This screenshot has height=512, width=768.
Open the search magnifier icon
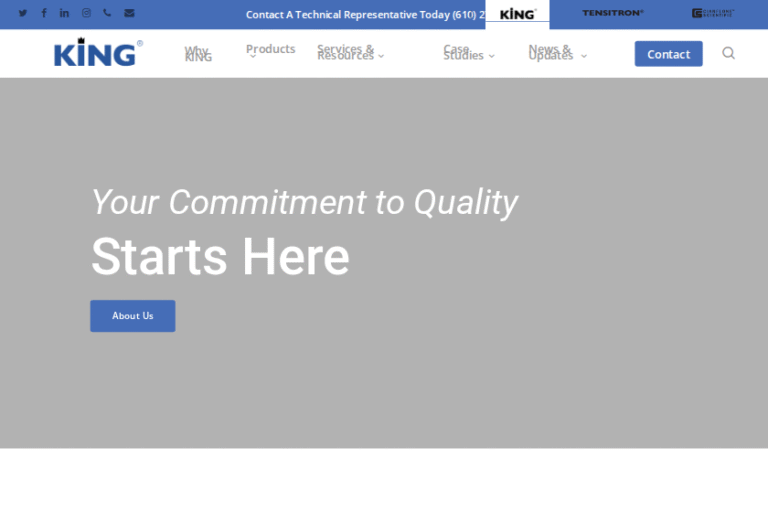pos(728,54)
